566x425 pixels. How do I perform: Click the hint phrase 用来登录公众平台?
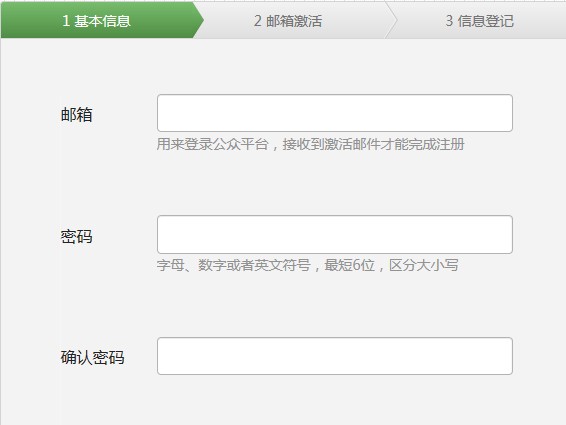coord(213,144)
